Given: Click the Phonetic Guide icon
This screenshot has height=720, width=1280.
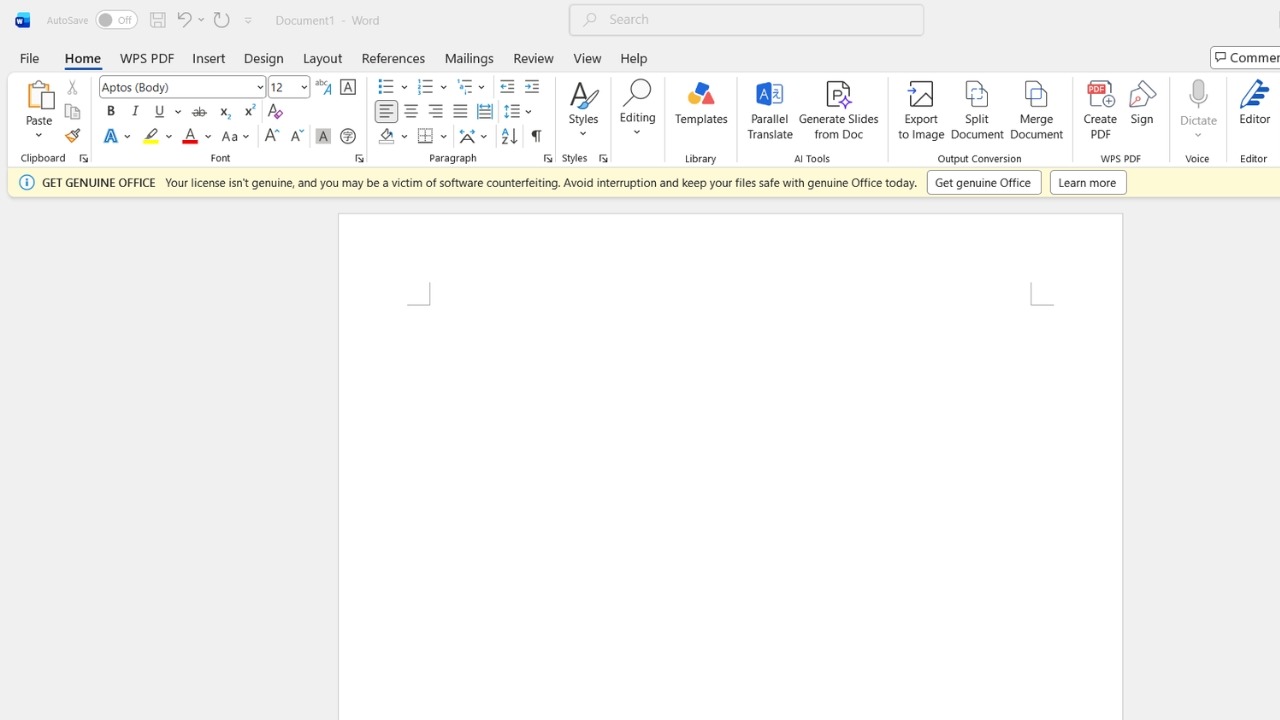Looking at the screenshot, I should pos(323,87).
